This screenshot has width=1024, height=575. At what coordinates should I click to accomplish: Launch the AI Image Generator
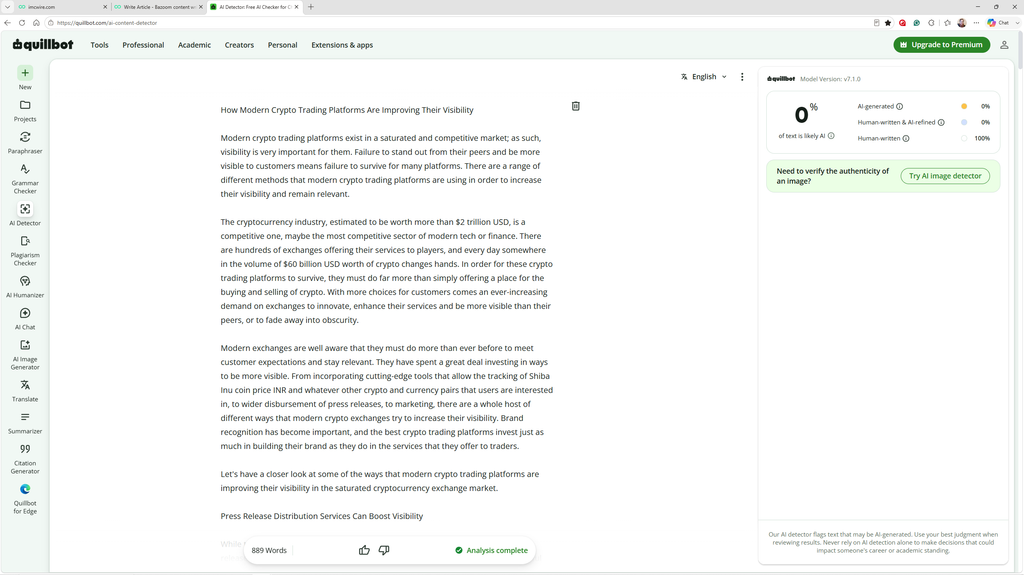click(x=25, y=354)
